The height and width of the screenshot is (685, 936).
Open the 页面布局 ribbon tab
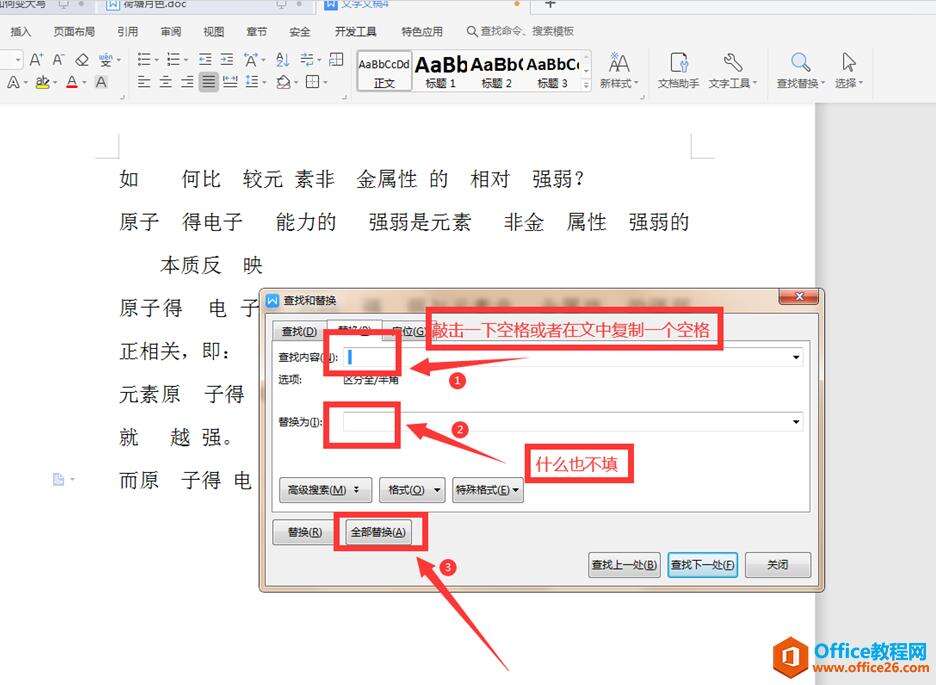(74, 32)
